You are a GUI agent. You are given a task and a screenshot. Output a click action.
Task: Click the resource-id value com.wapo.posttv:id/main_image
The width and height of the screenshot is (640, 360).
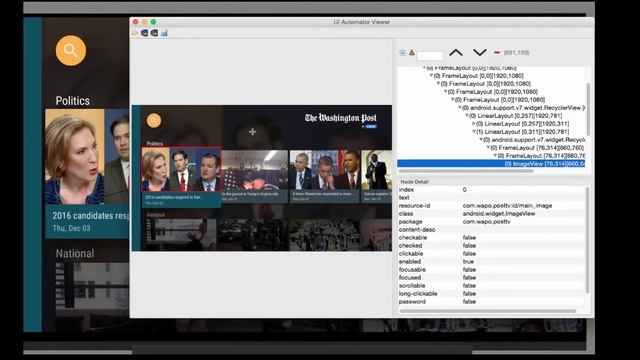tap(507, 206)
